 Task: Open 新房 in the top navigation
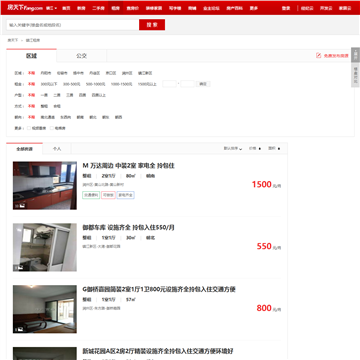coord(81,8)
